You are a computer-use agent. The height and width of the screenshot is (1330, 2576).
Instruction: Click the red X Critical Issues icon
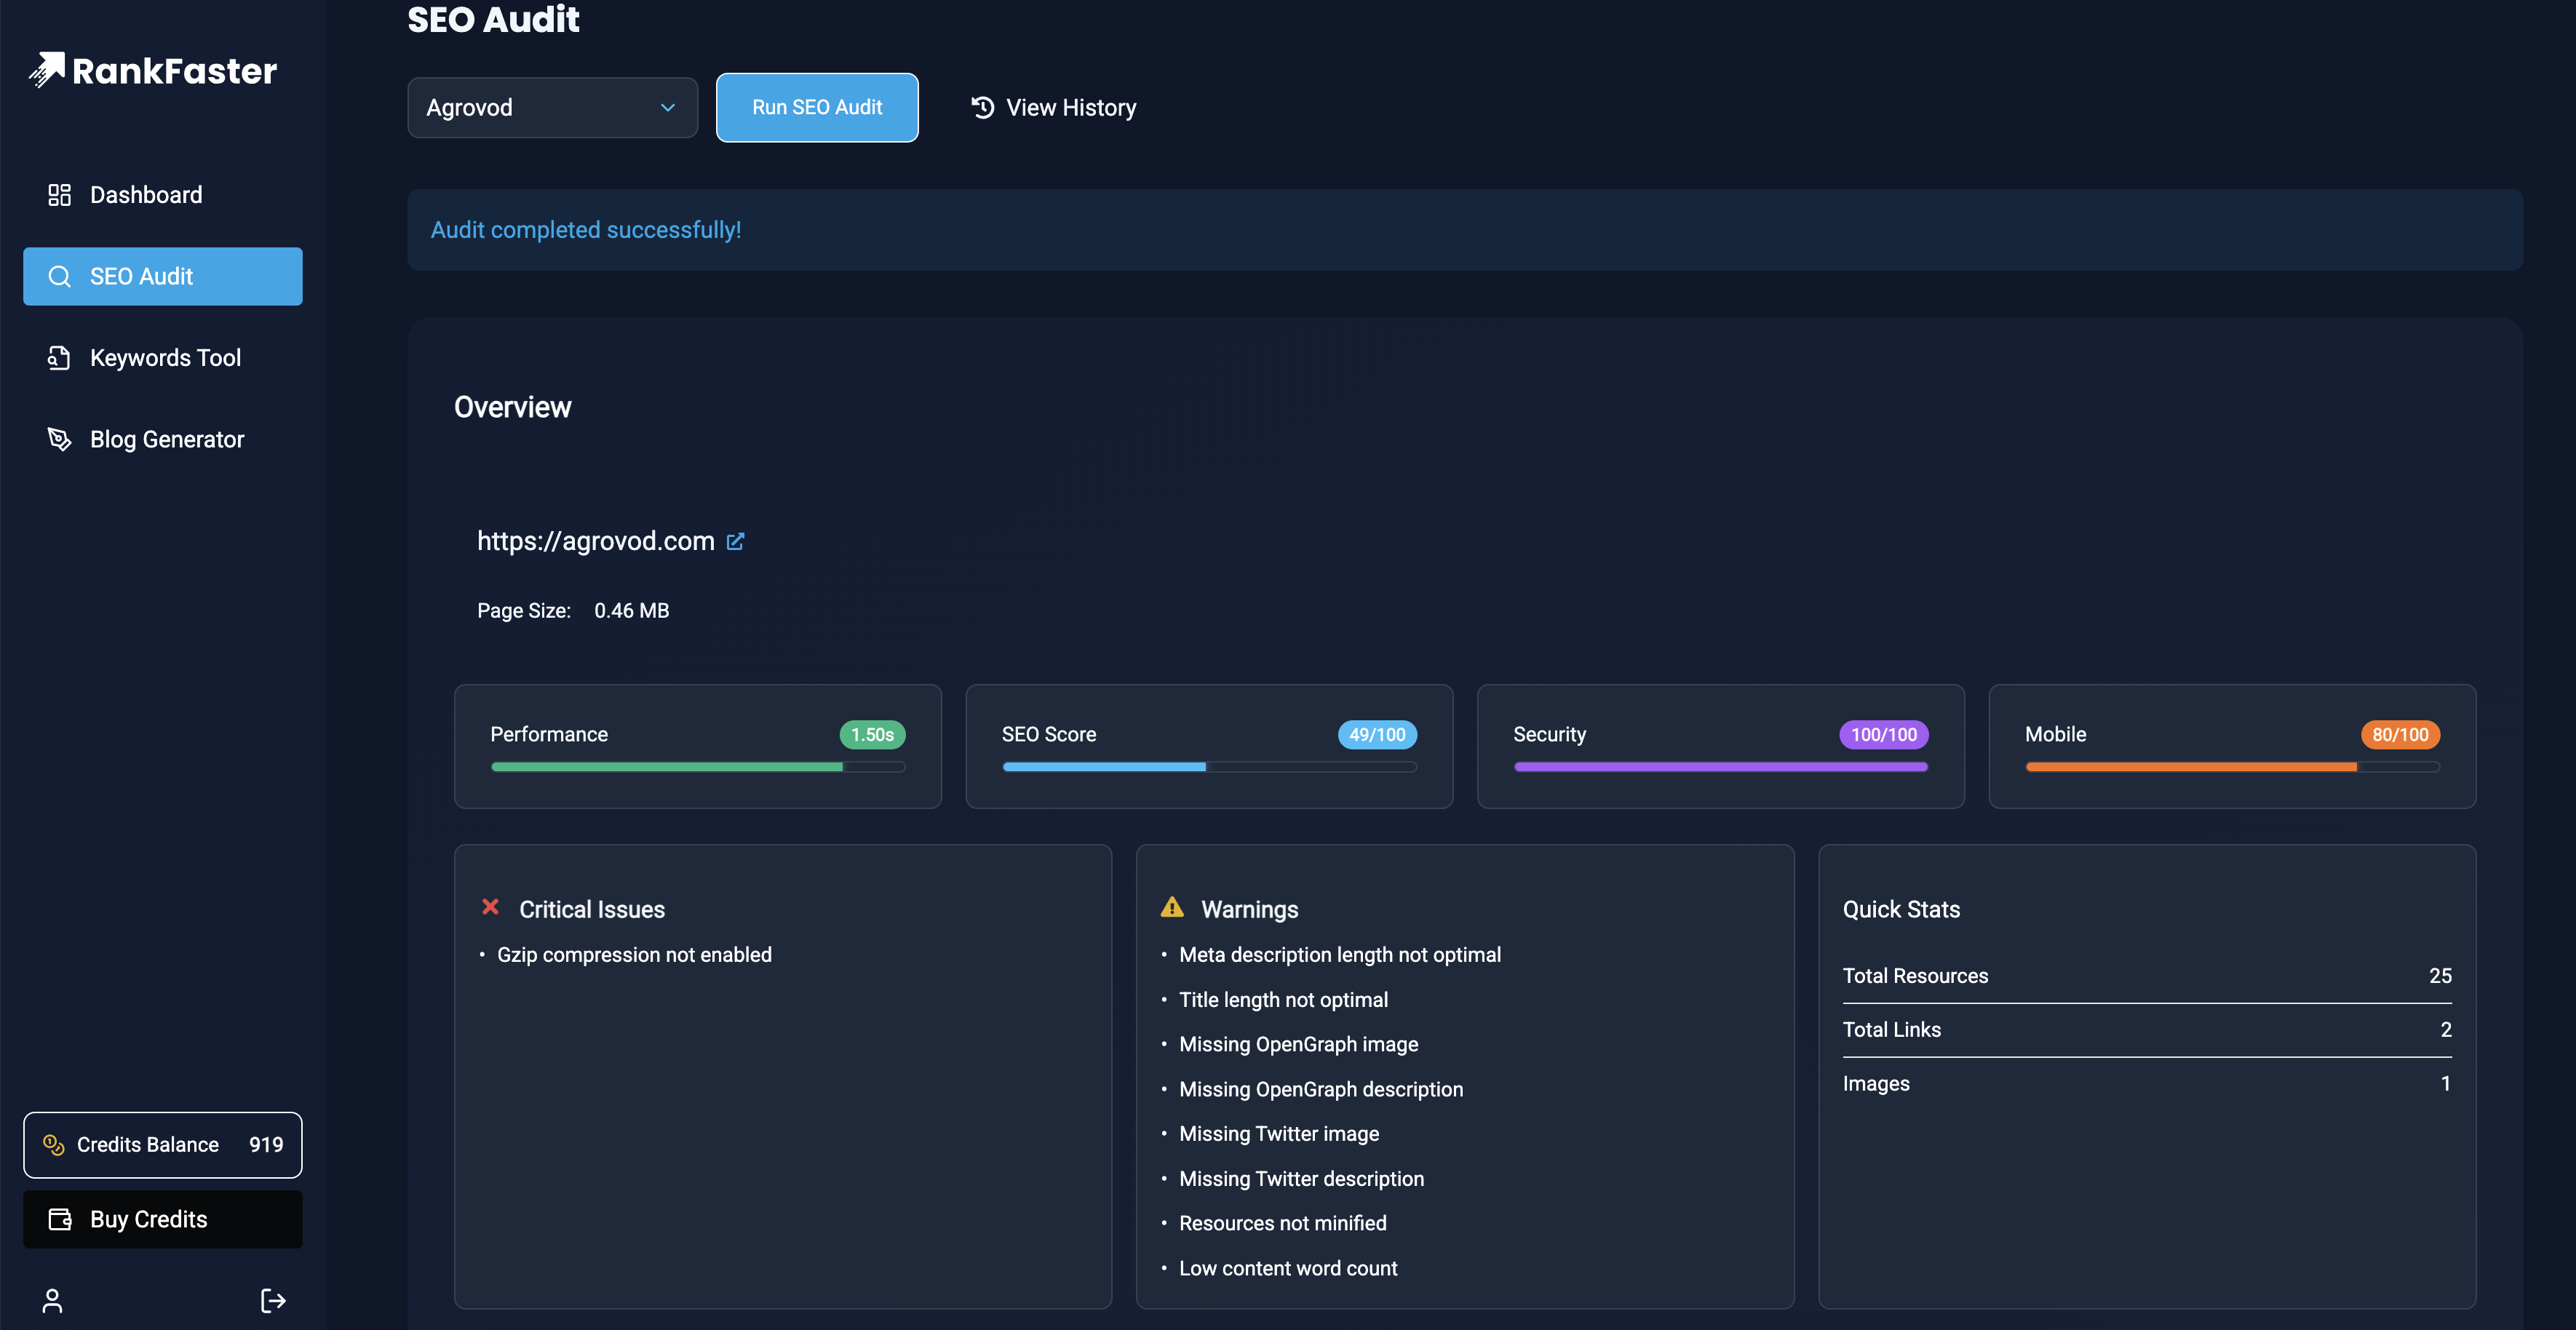490,907
